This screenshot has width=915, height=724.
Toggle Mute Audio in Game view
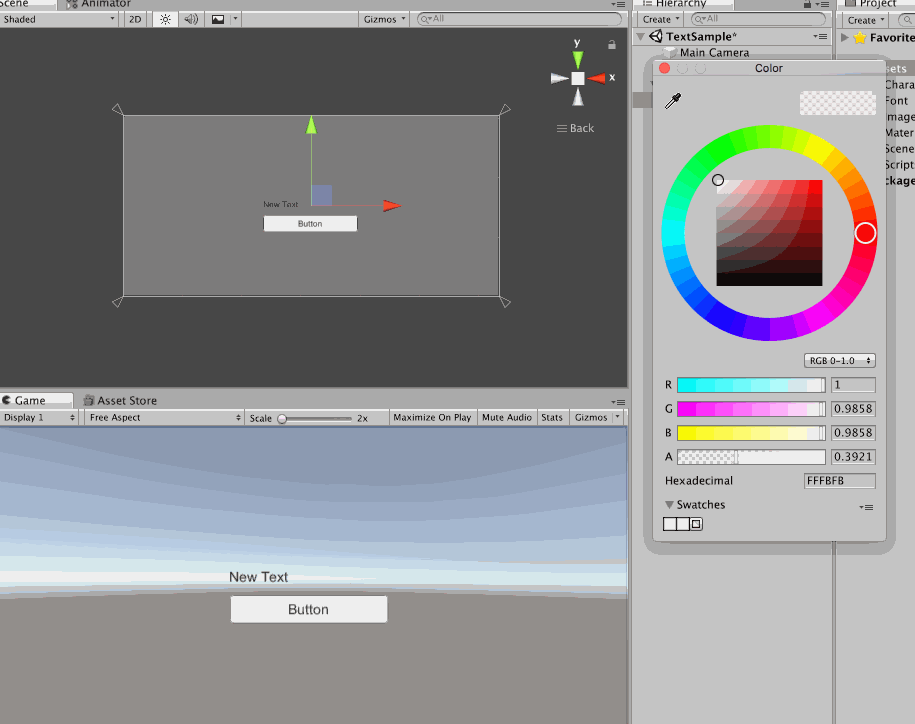pyautogui.click(x=506, y=418)
